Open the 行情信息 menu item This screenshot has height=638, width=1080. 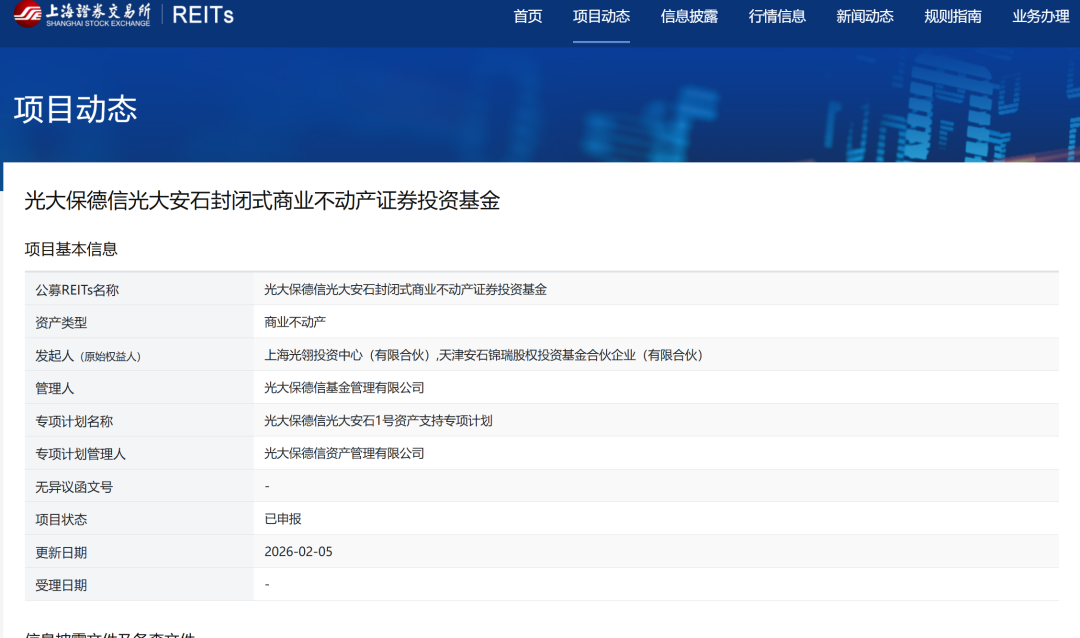pos(777,16)
